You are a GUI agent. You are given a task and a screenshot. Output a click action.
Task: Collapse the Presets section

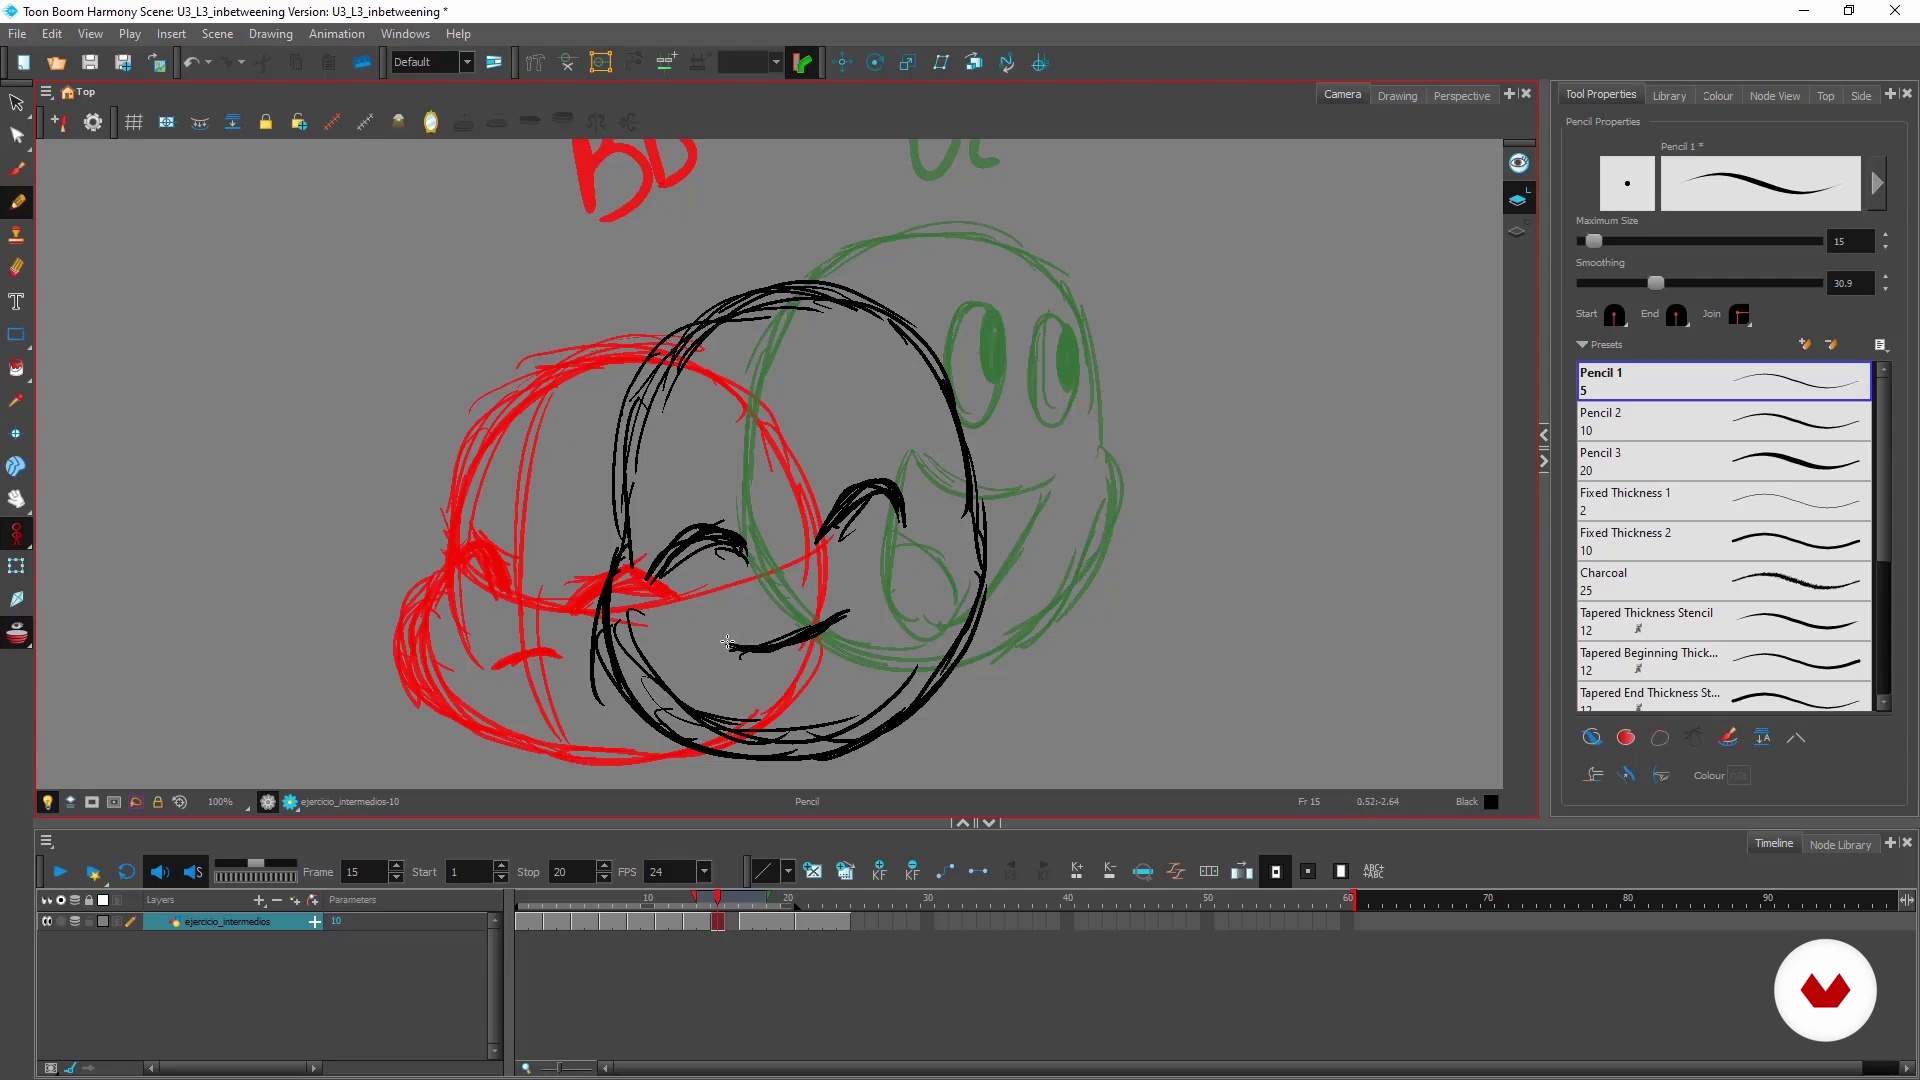(x=1582, y=344)
